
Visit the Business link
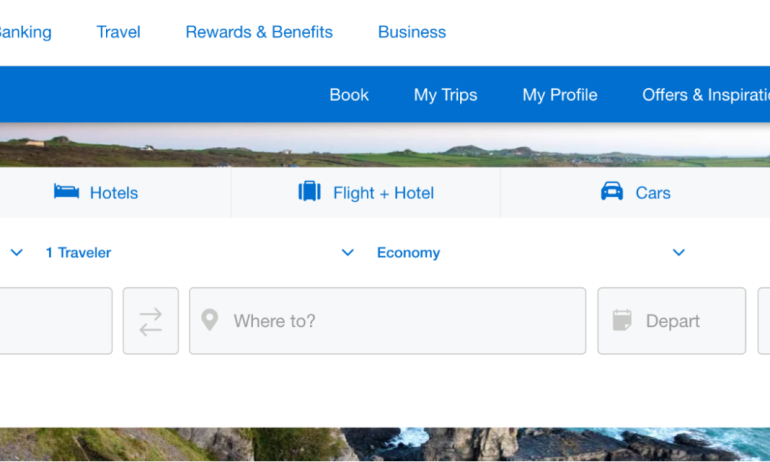point(412,32)
